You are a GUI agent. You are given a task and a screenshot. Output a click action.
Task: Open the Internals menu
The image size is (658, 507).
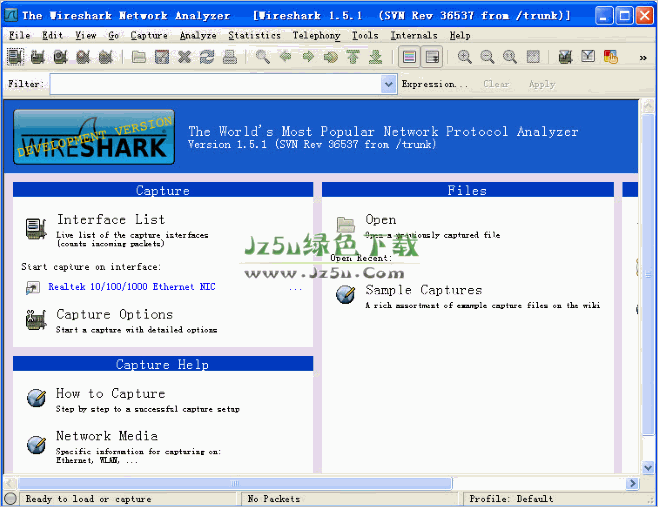[414, 35]
